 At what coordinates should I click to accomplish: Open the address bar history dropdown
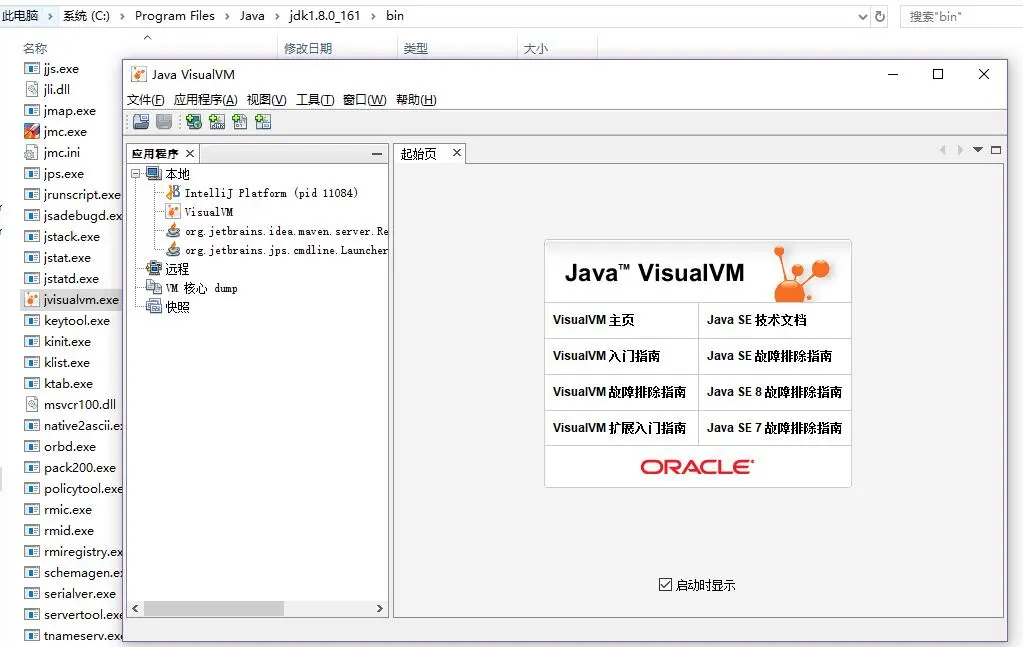point(863,17)
